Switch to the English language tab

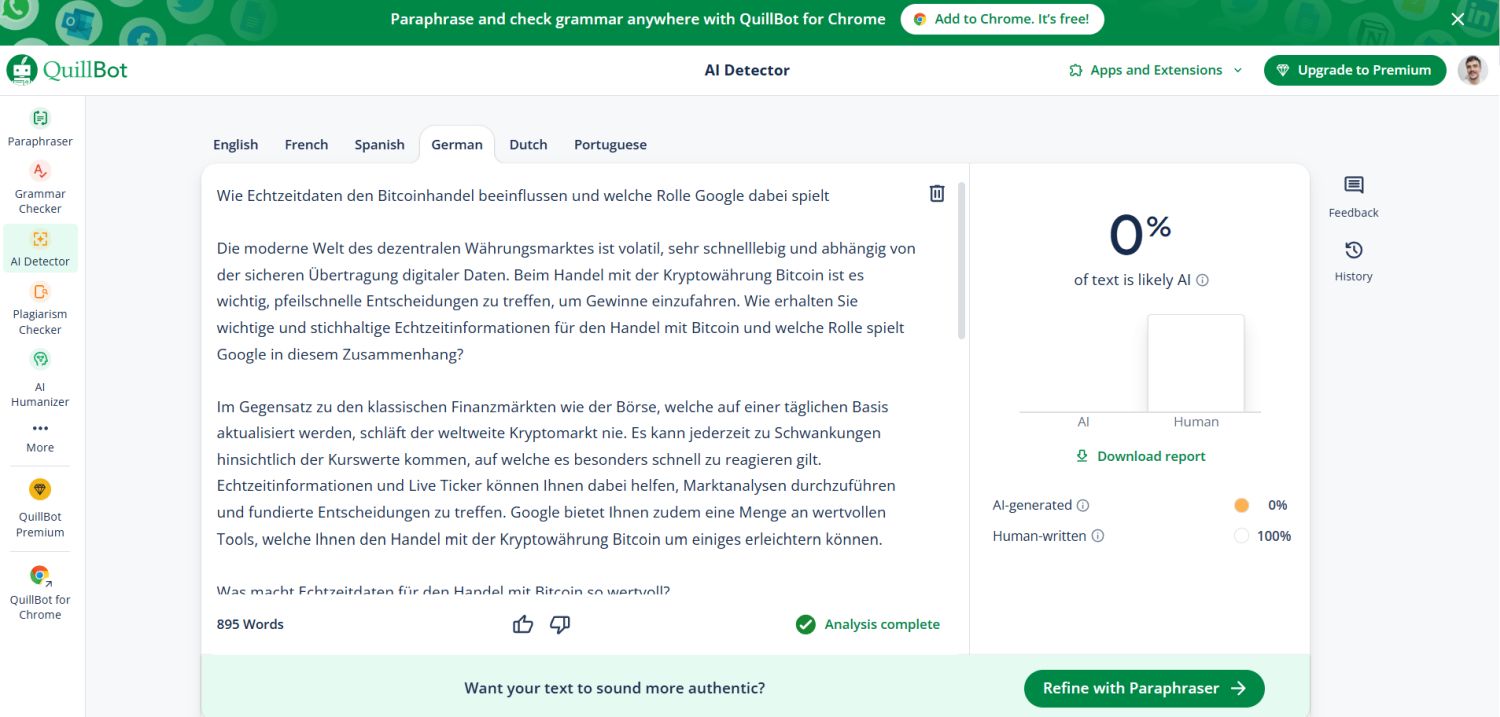235,145
